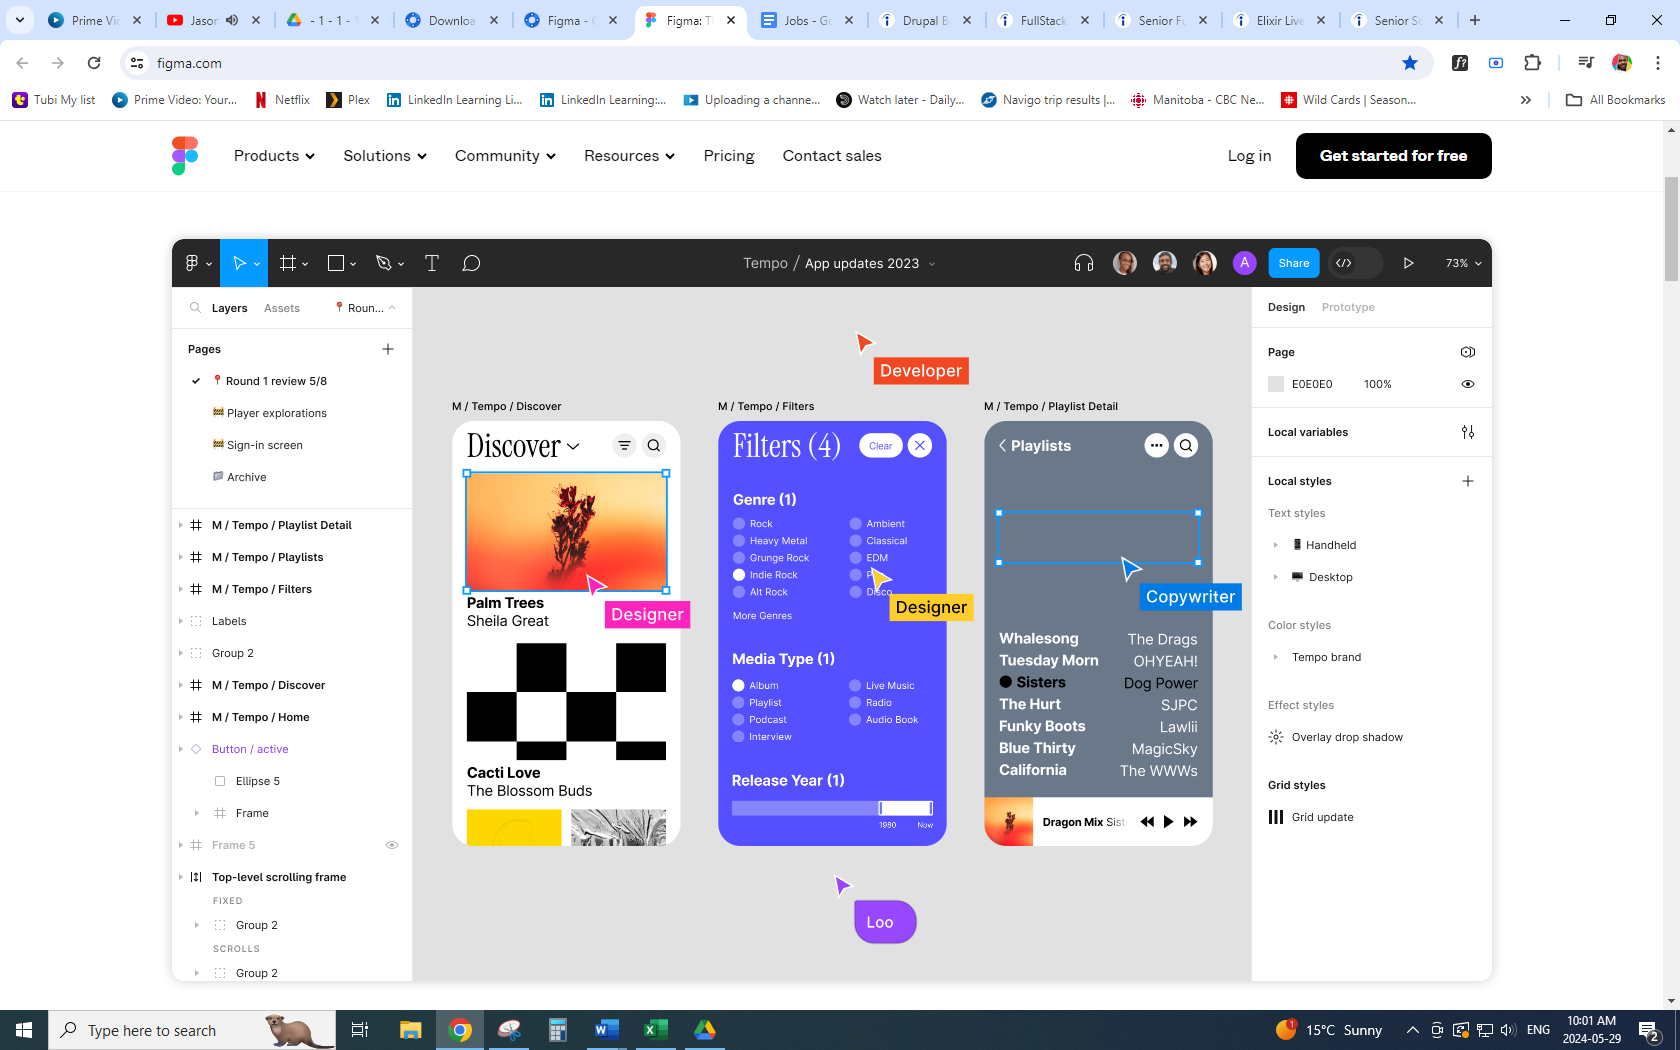This screenshot has height=1050, width=1680.
Task: Toggle page color visibility eye icon
Action: pyautogui.click(x=1467, y=384)
